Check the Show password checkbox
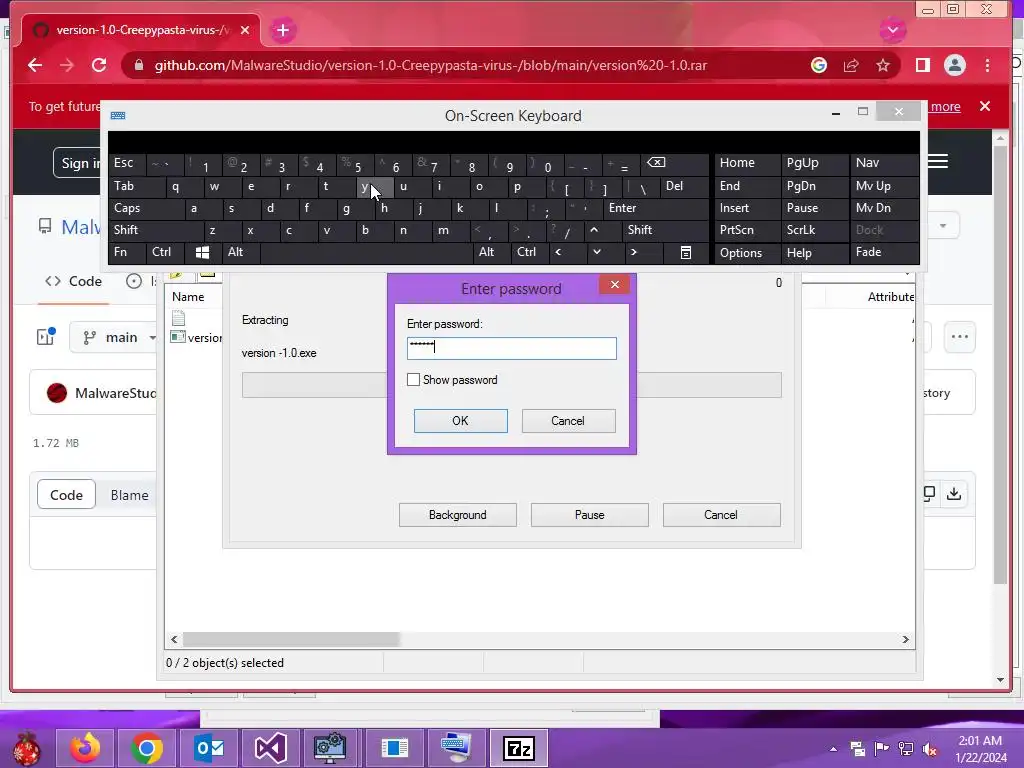 click(413, 379)
